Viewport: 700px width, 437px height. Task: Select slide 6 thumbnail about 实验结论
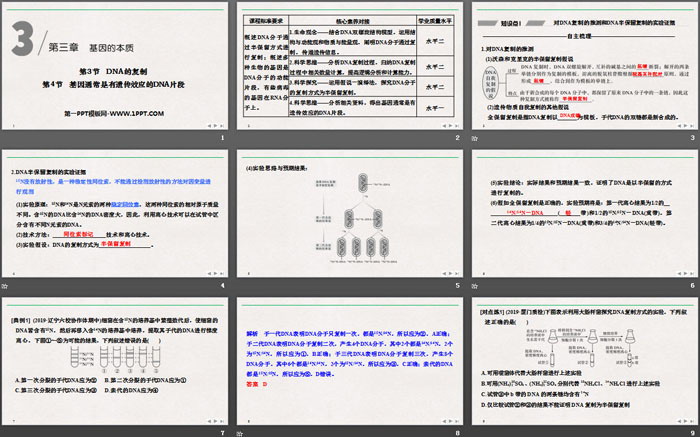coord(584,213)
